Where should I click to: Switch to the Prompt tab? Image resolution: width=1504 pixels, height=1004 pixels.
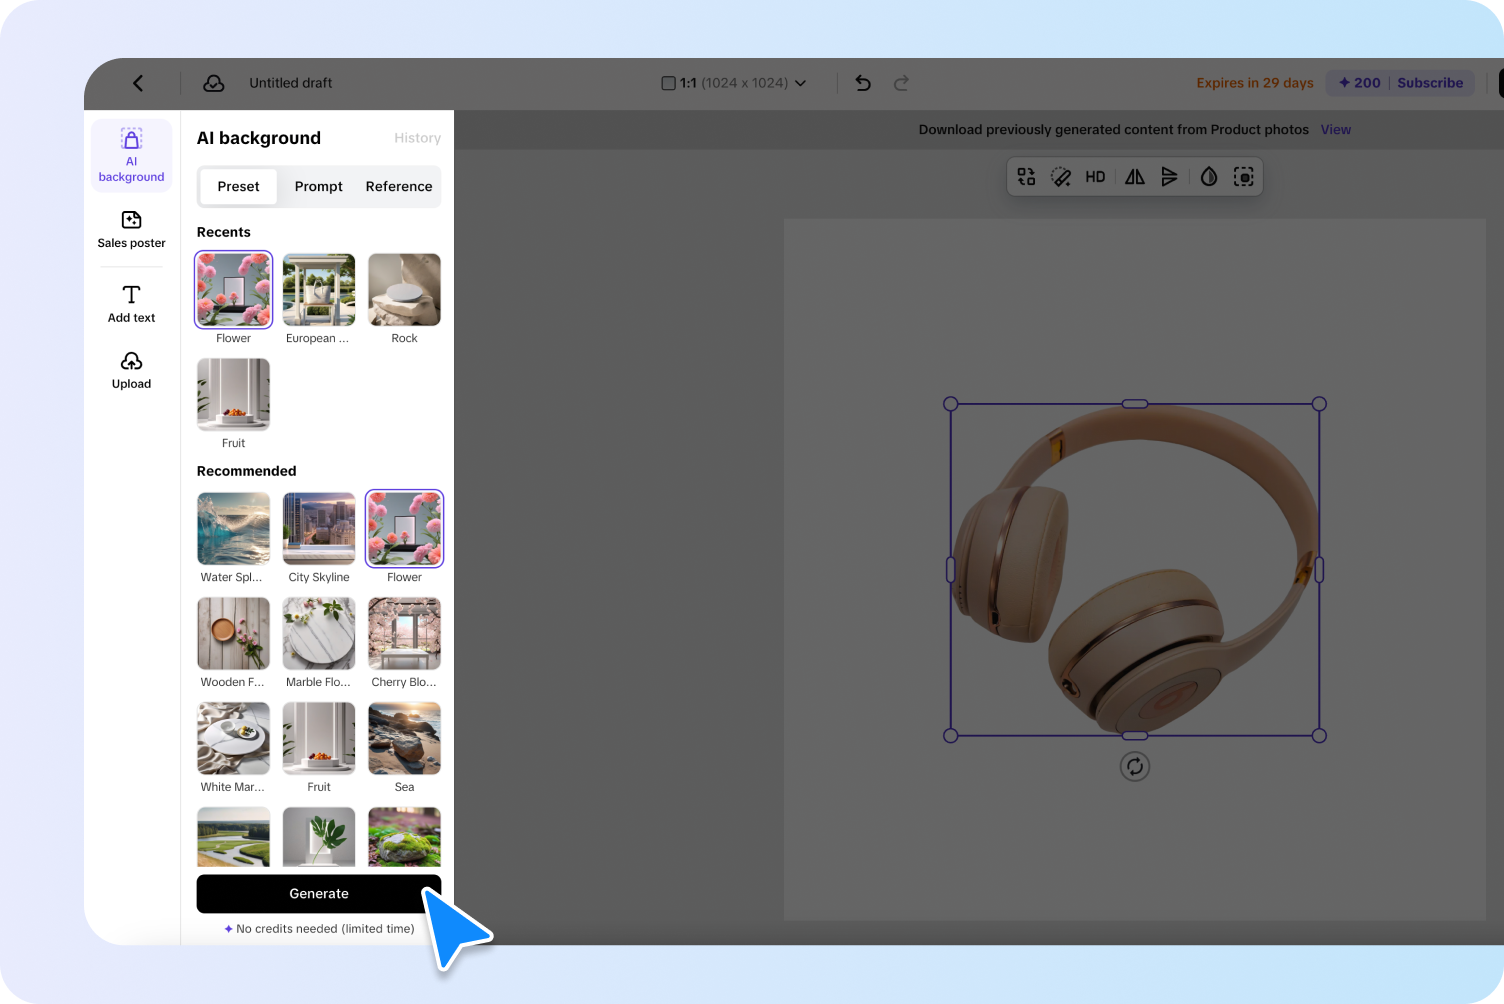(318, 186)
